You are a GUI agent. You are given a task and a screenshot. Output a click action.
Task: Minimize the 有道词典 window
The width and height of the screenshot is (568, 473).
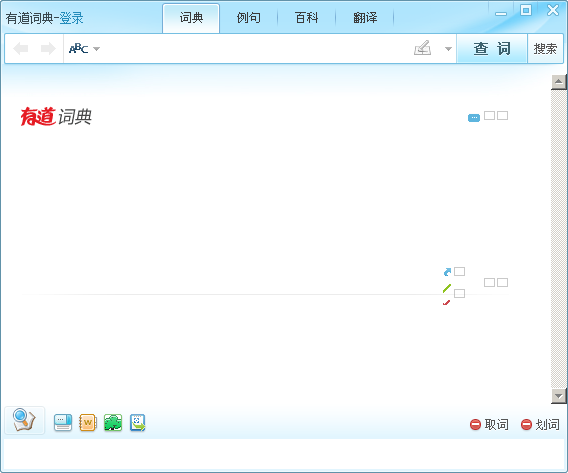click(501, 13)
